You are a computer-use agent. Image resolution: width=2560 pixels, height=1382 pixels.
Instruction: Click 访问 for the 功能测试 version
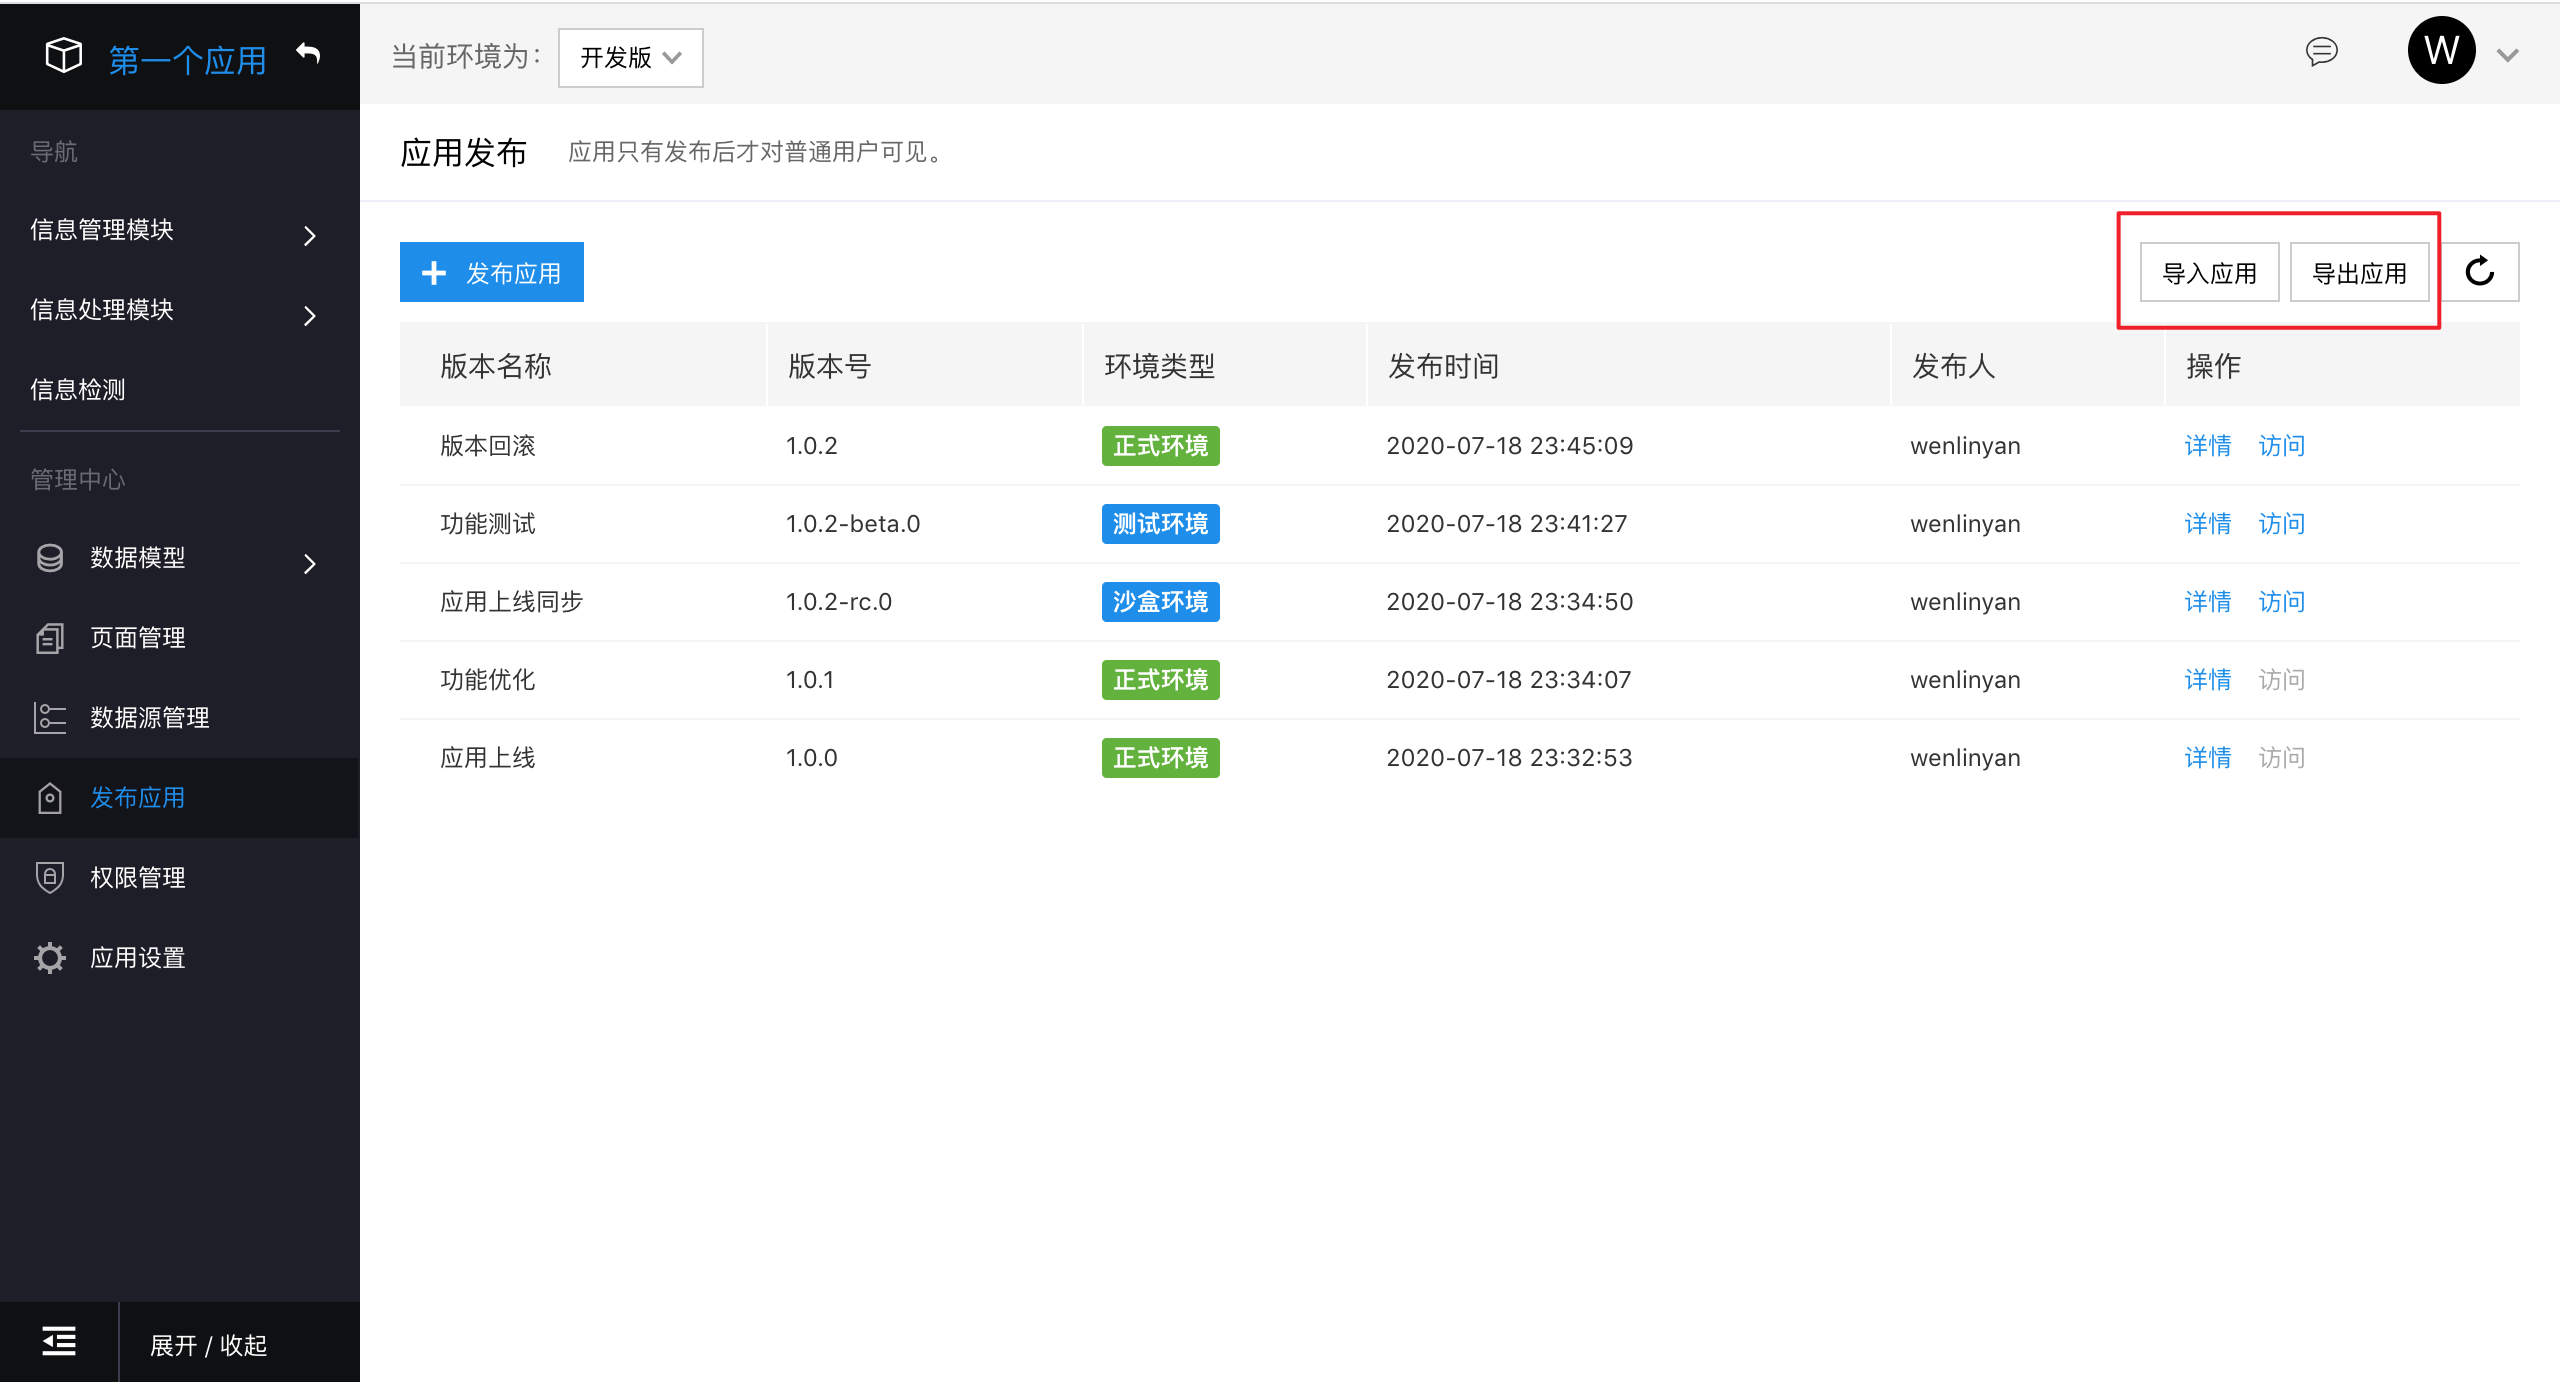pos(2281,523)
